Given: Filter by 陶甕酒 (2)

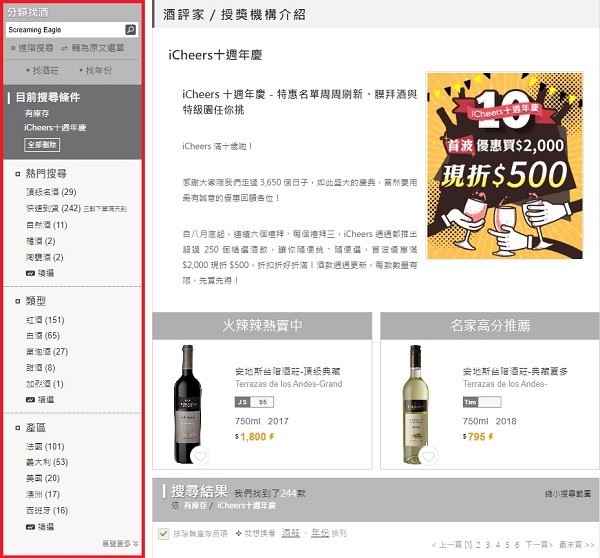Looking at the screenshot, I should pyautogui.click(x=44, y=257).
